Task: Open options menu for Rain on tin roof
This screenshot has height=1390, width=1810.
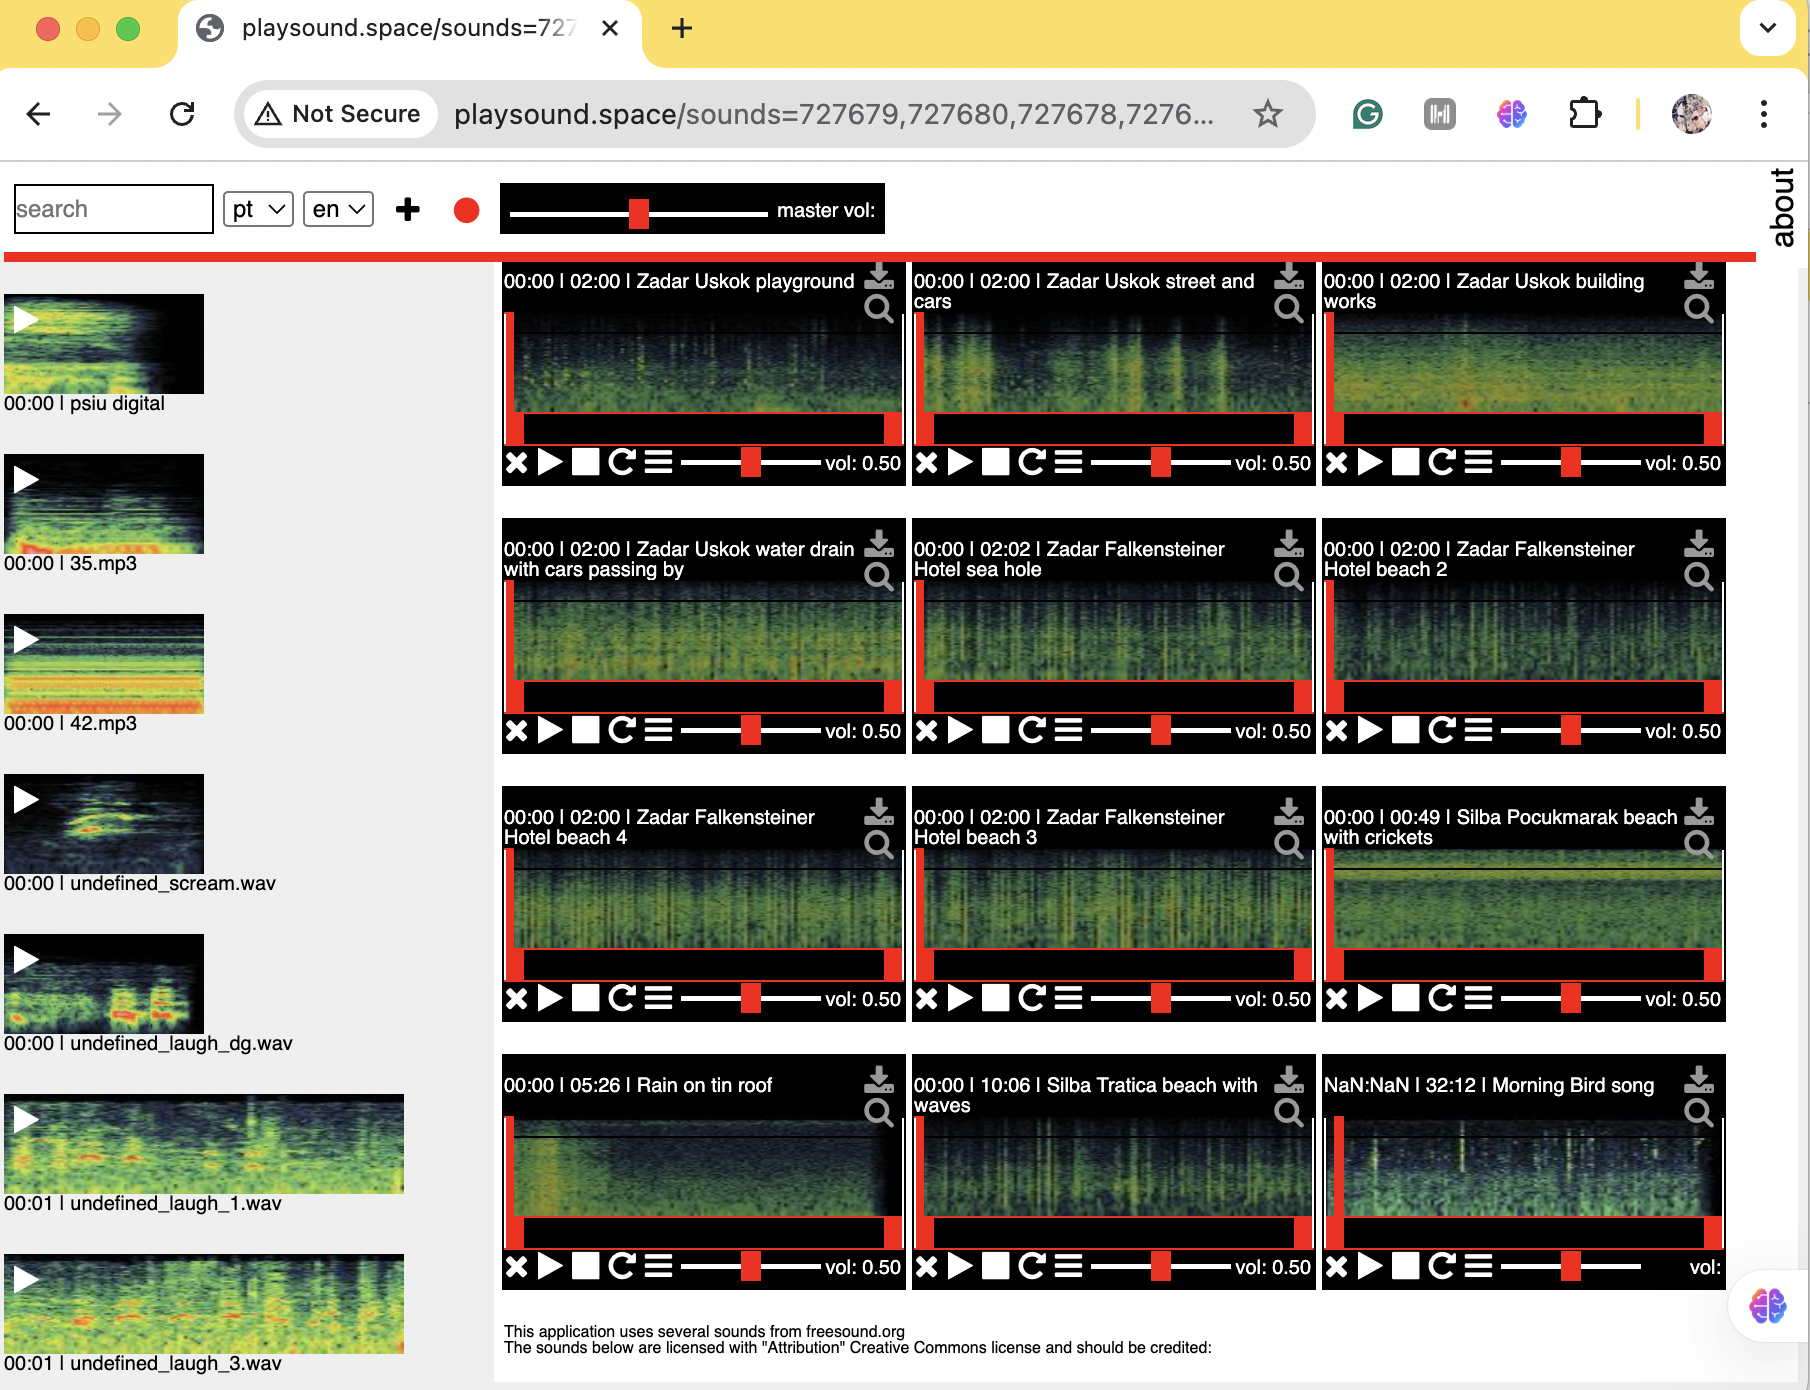Action: (x=658, y=1267)
